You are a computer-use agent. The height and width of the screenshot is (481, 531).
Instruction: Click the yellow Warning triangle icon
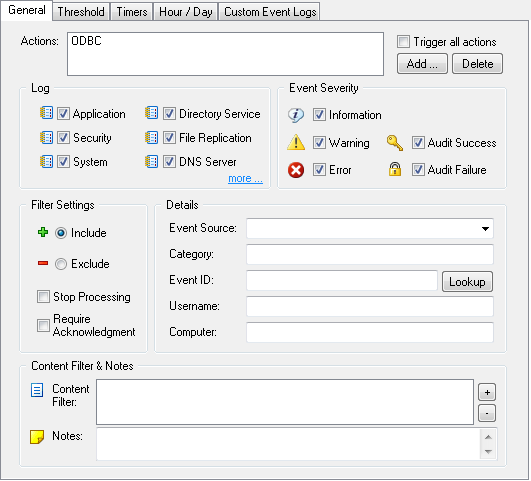[296, 142]
